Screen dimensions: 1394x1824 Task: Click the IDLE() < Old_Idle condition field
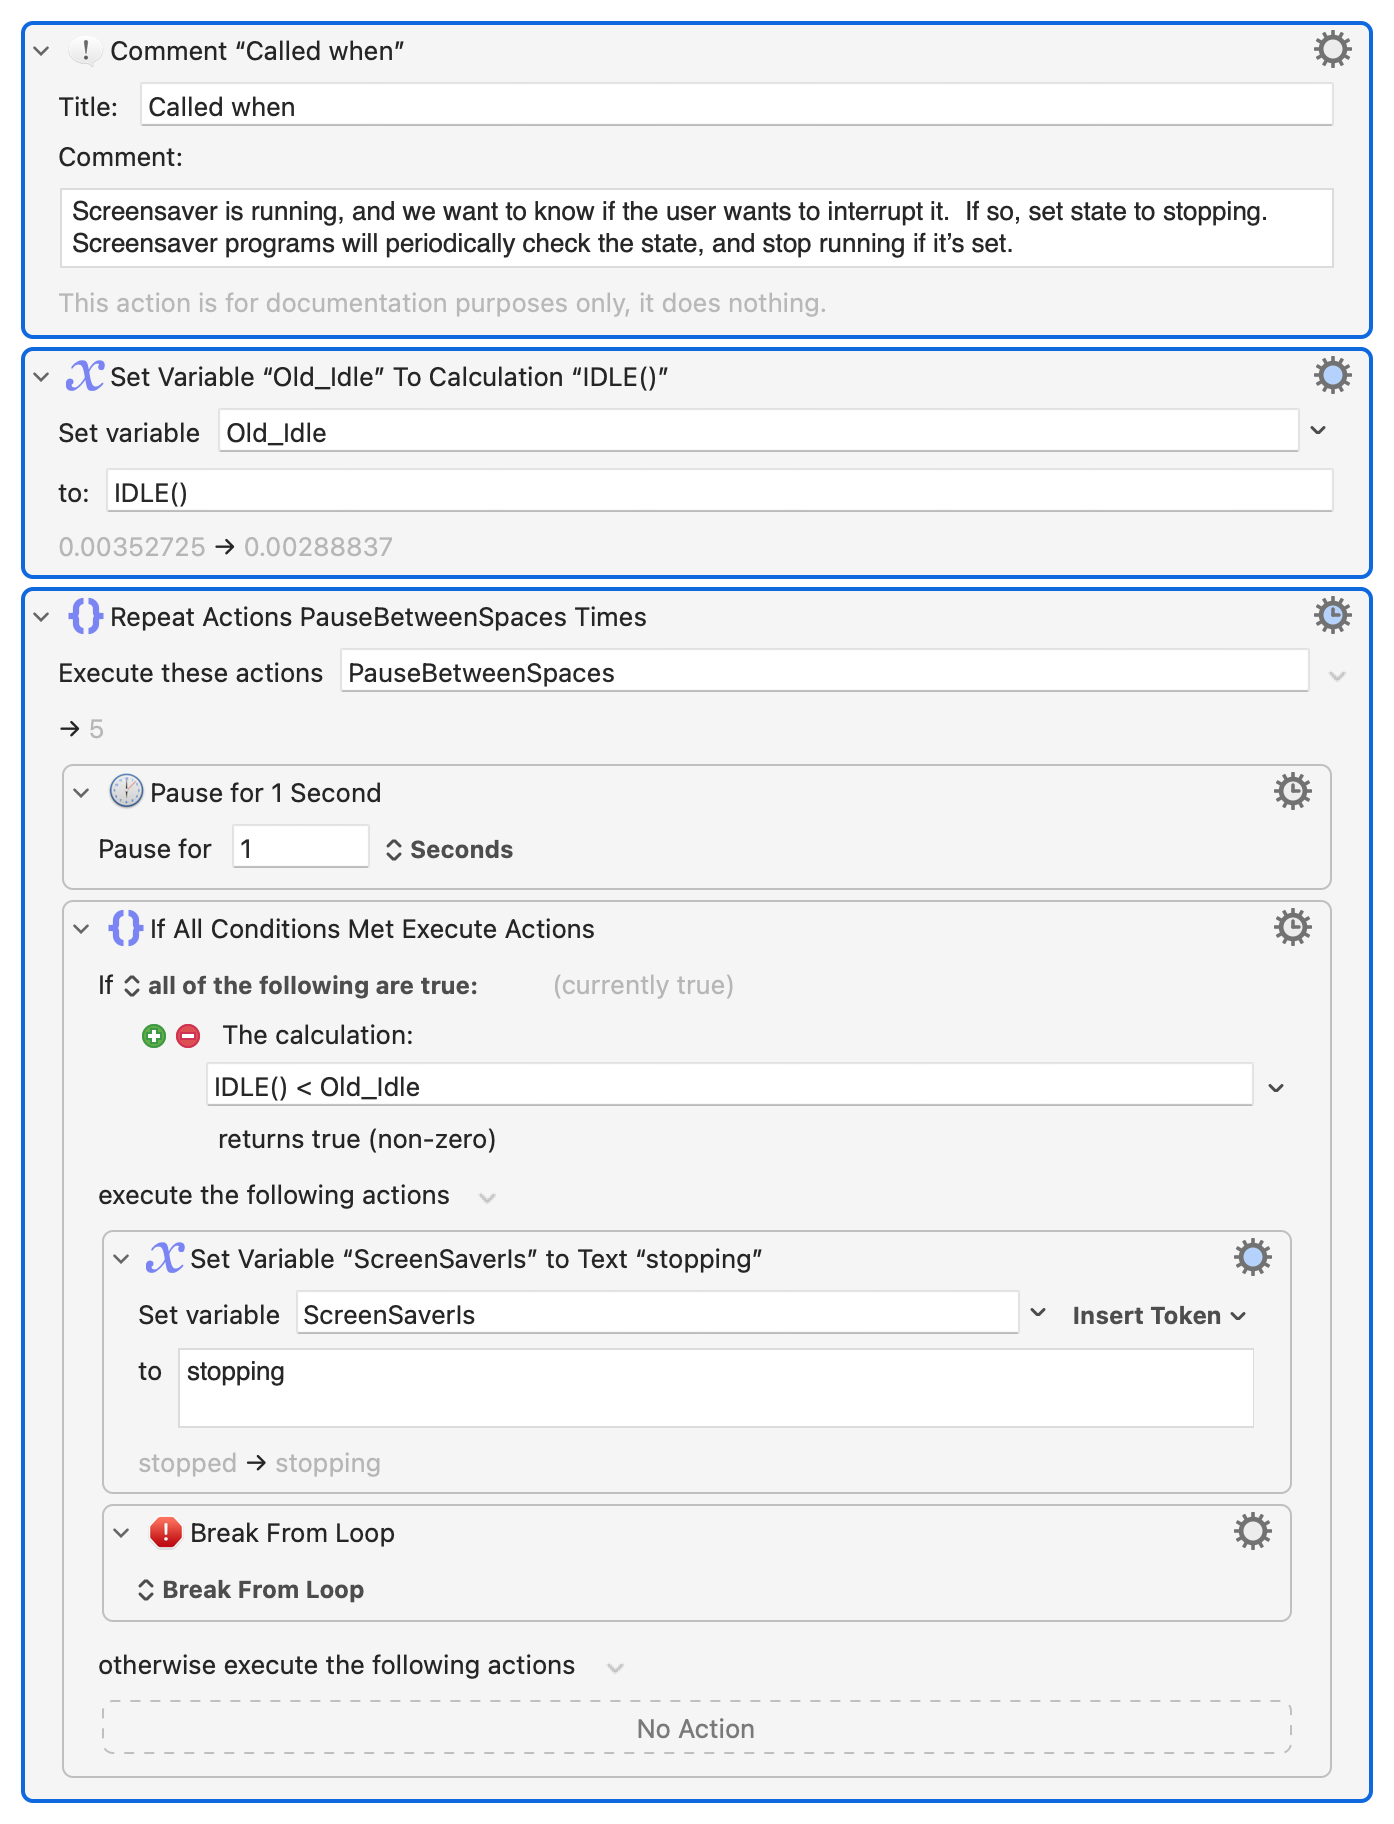tap(730, 1085)
